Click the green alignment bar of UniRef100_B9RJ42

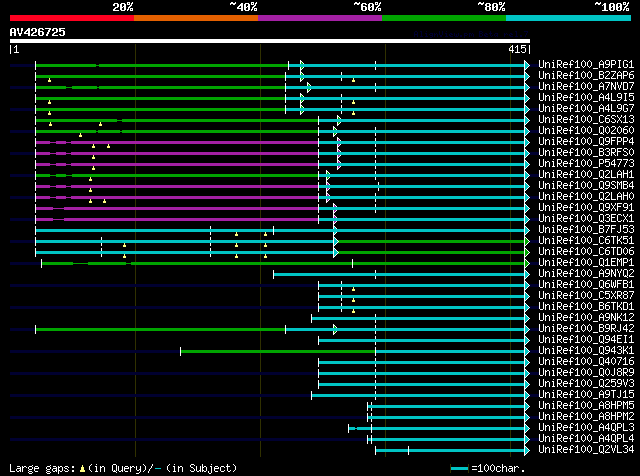[x=160, y=329]
